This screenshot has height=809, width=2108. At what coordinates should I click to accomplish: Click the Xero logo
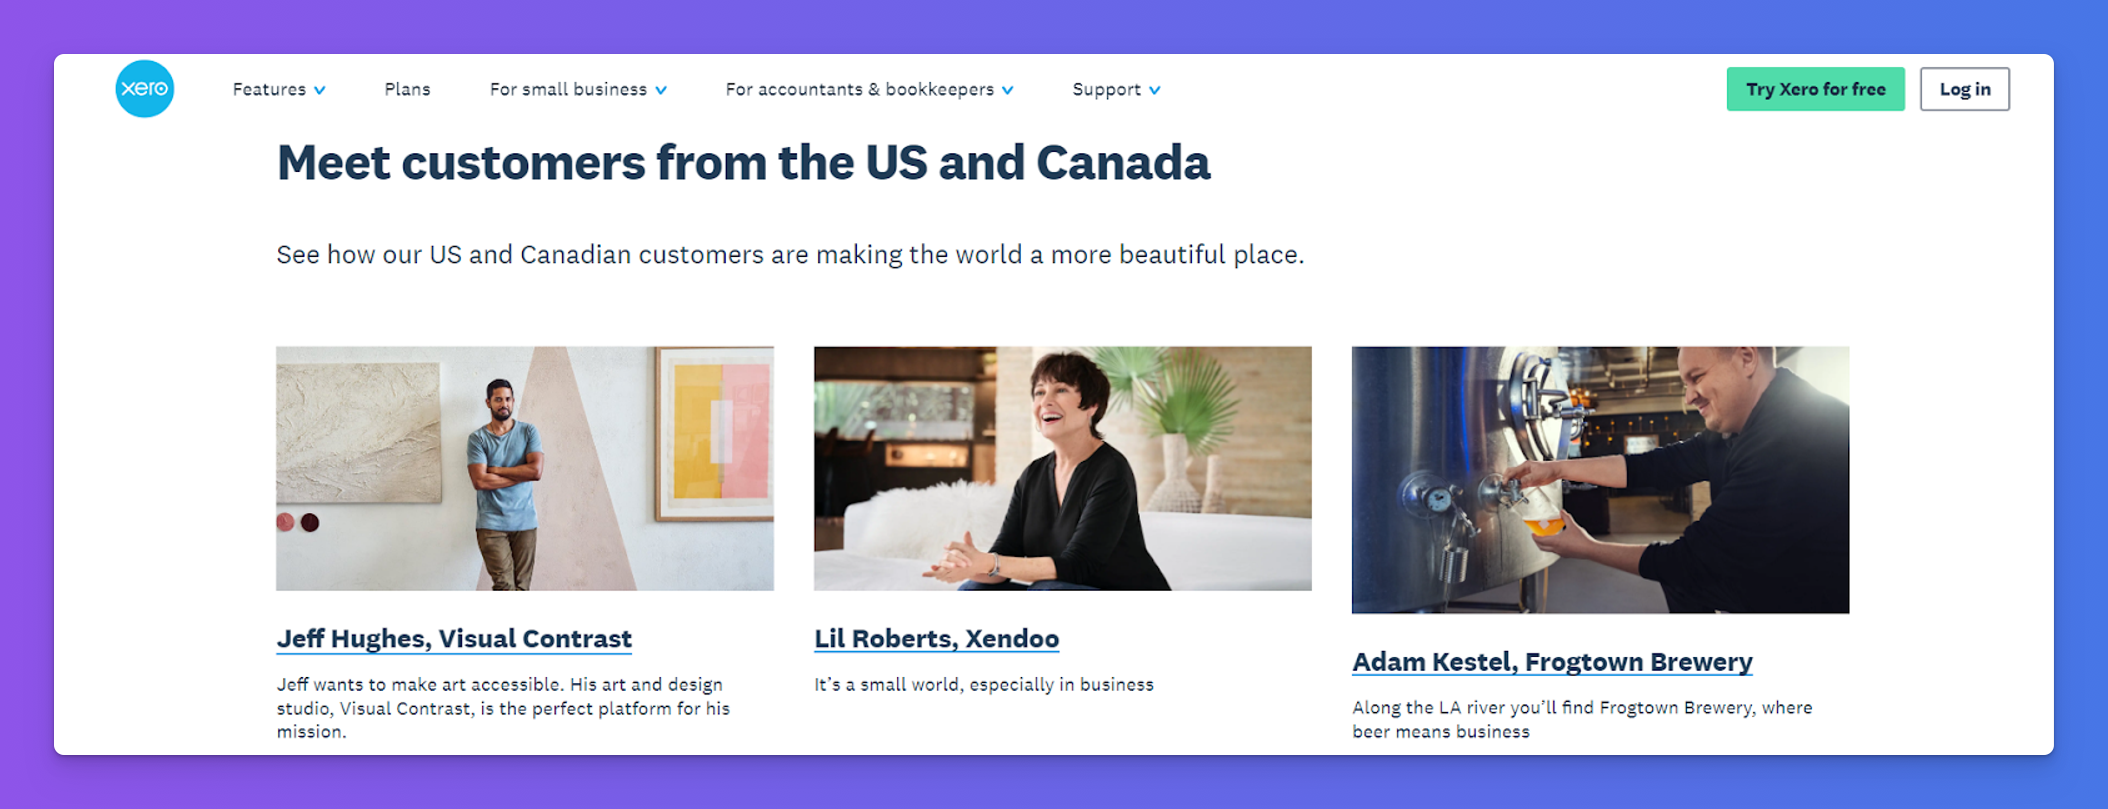145,89
